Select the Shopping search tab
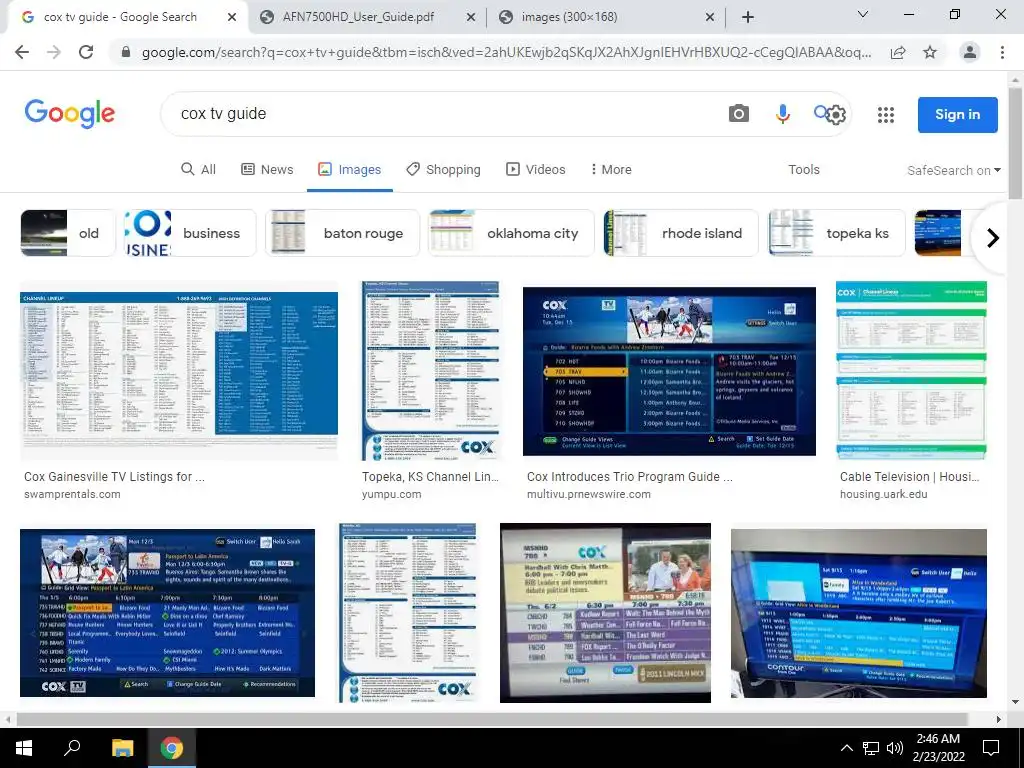The width and height of the screenshot is (1024, 768). (443, 170)
